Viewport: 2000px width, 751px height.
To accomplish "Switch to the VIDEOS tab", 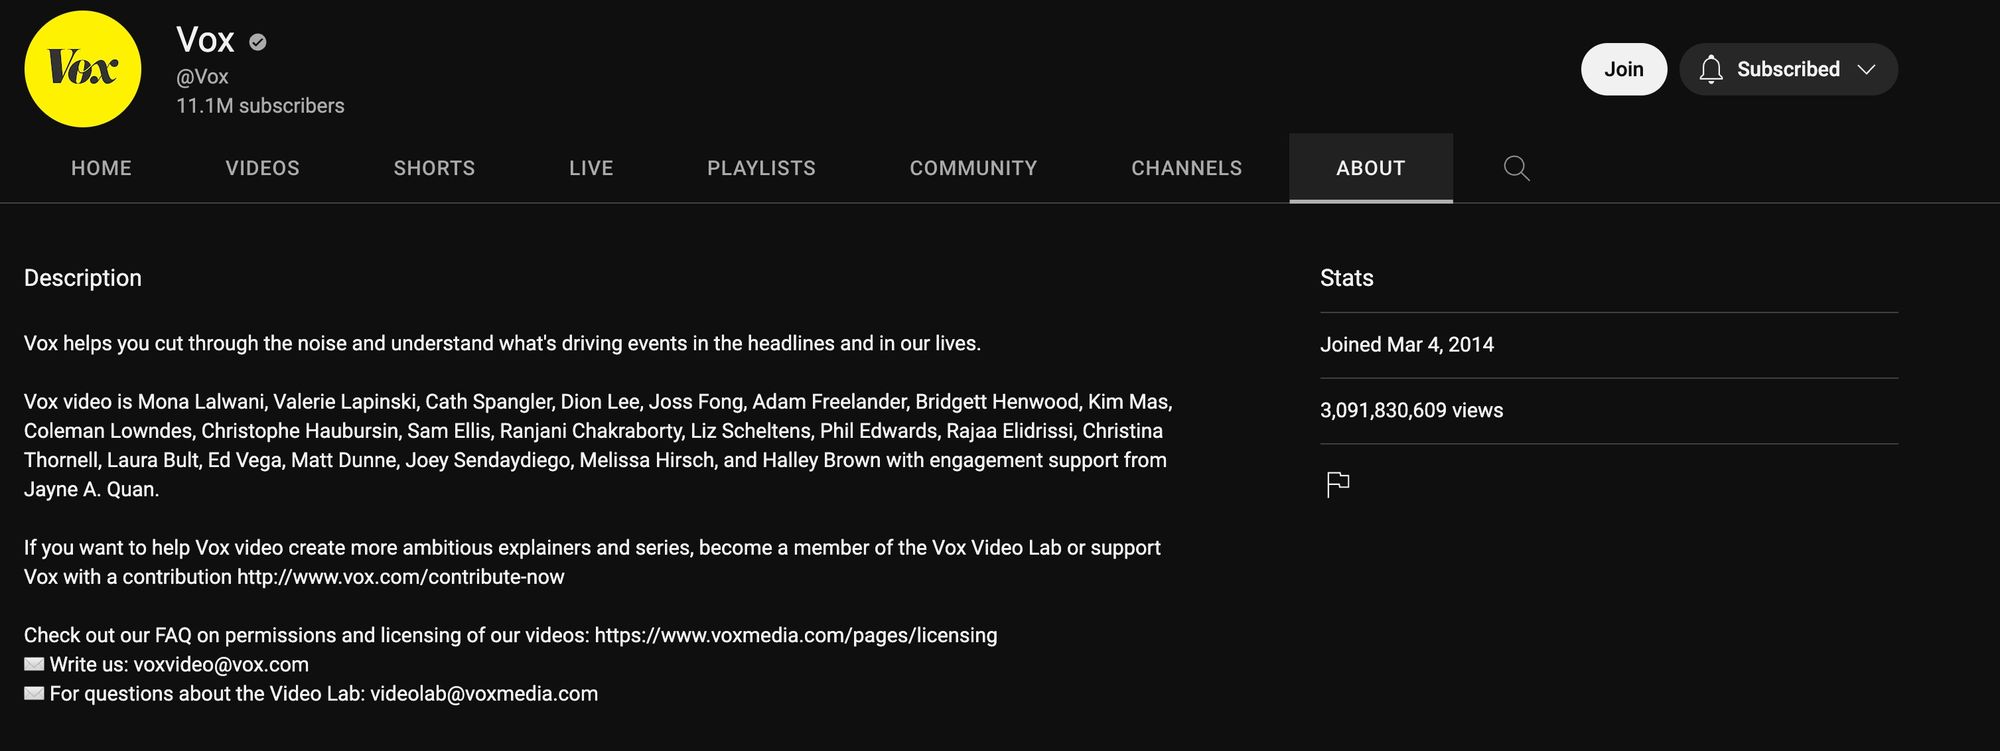I will tap(262, 168).
